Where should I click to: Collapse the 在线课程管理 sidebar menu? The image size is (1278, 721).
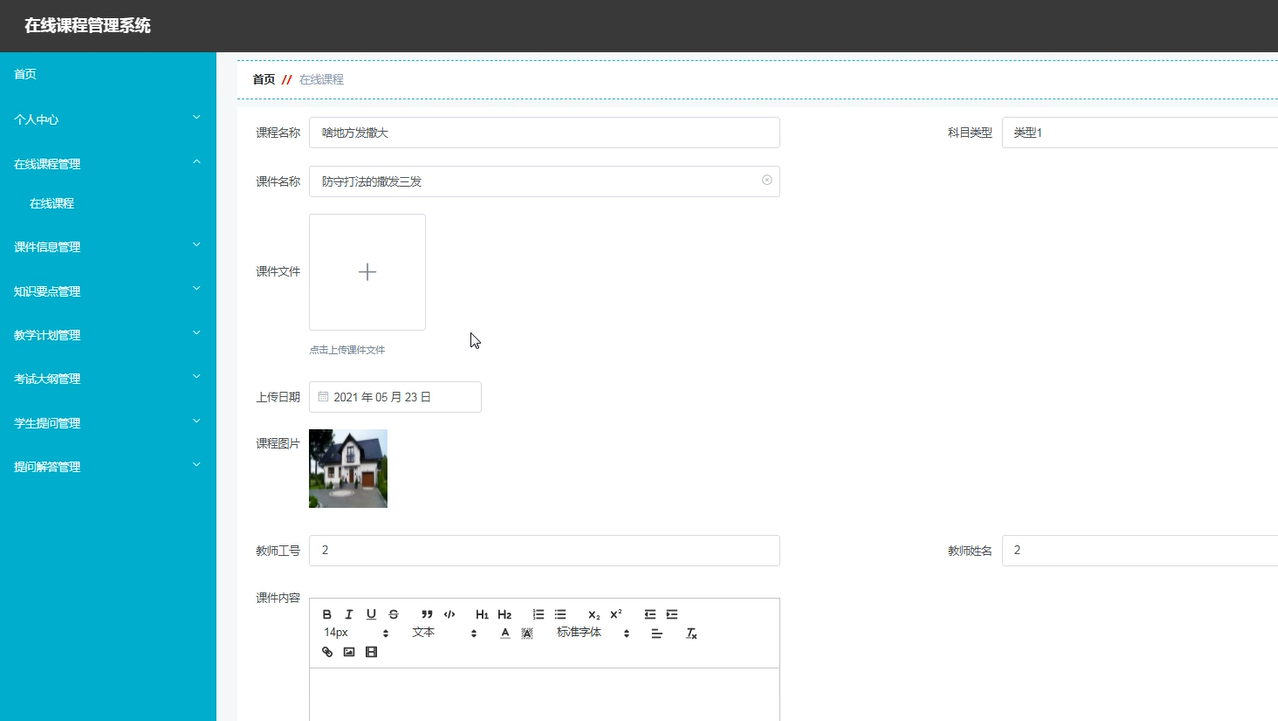point(108,163)
